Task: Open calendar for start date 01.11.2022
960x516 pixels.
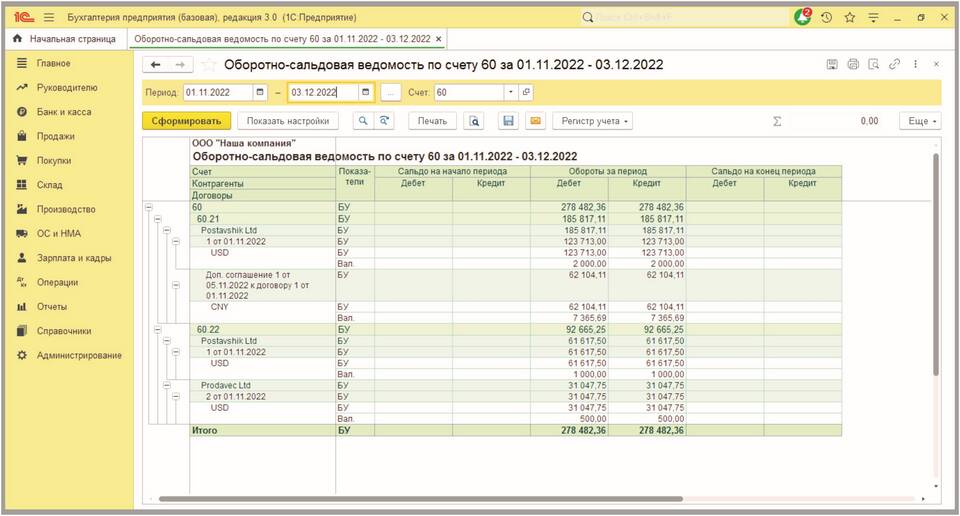Action: [x=262, y=92]
